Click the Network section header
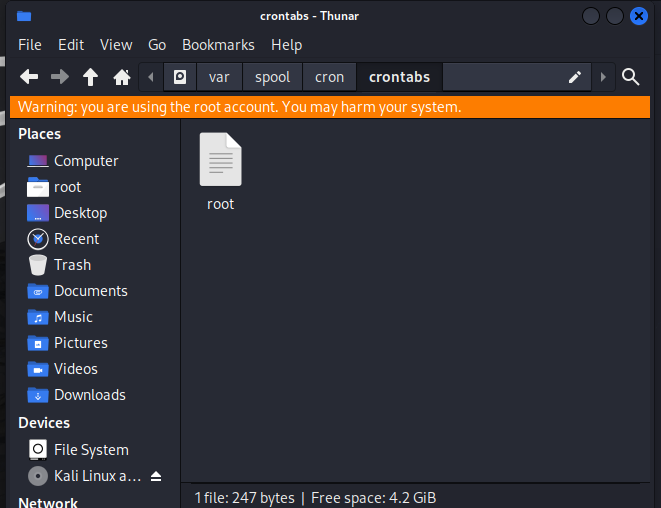Screen dimensions: 661x508 coord(48,502)
